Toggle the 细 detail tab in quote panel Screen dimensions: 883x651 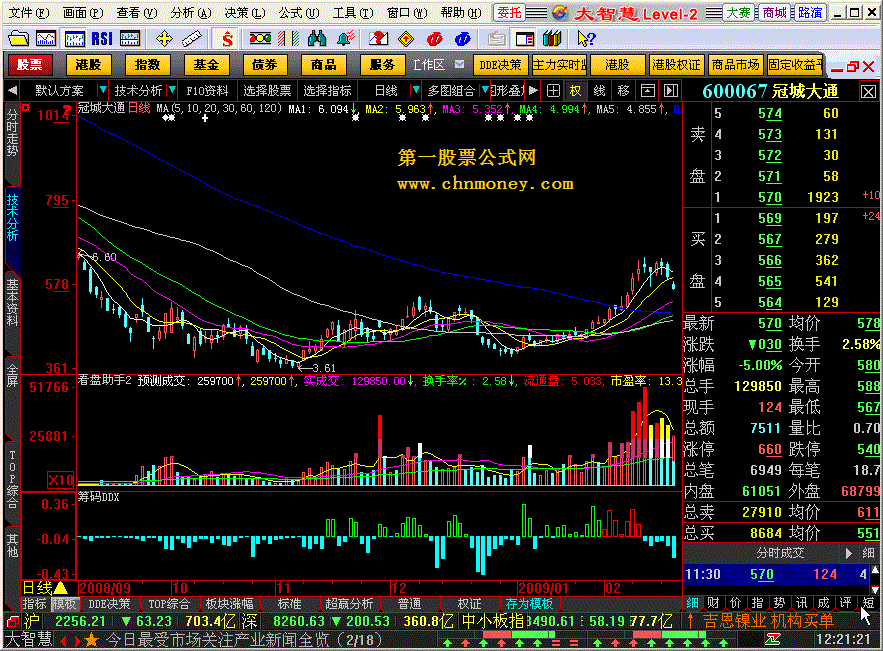pyautogui.click(x=692, y=603)
